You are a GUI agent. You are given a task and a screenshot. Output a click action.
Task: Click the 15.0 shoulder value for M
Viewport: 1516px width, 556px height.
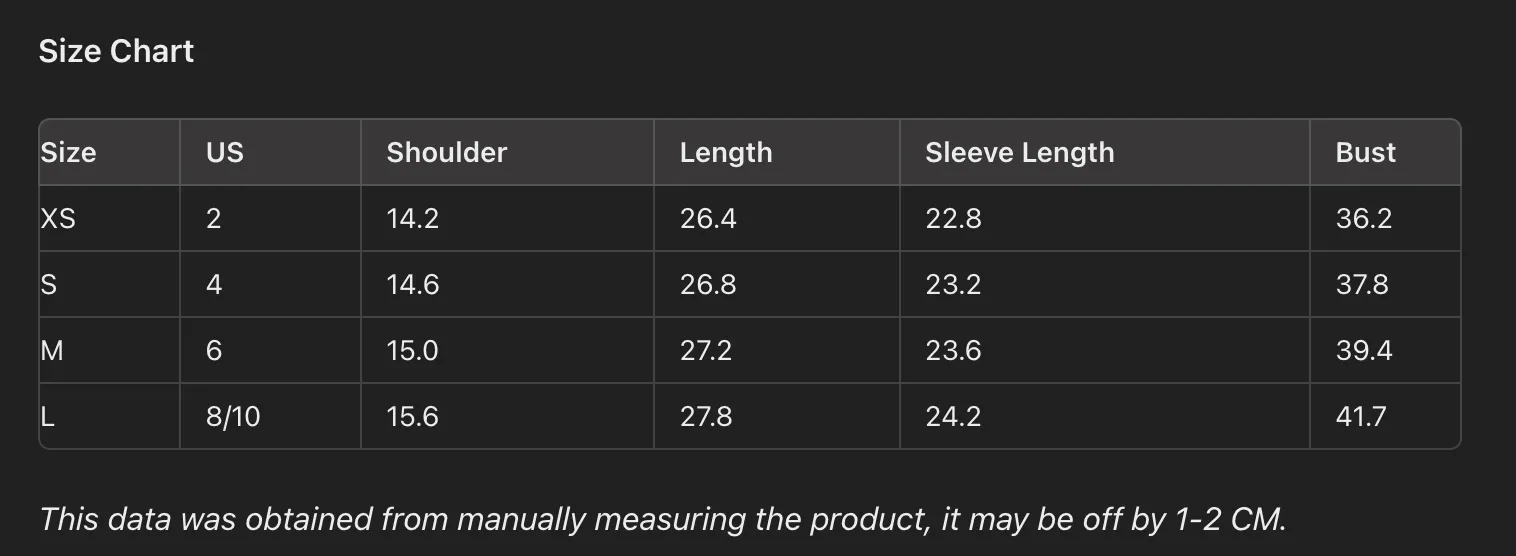pos(413,350)
